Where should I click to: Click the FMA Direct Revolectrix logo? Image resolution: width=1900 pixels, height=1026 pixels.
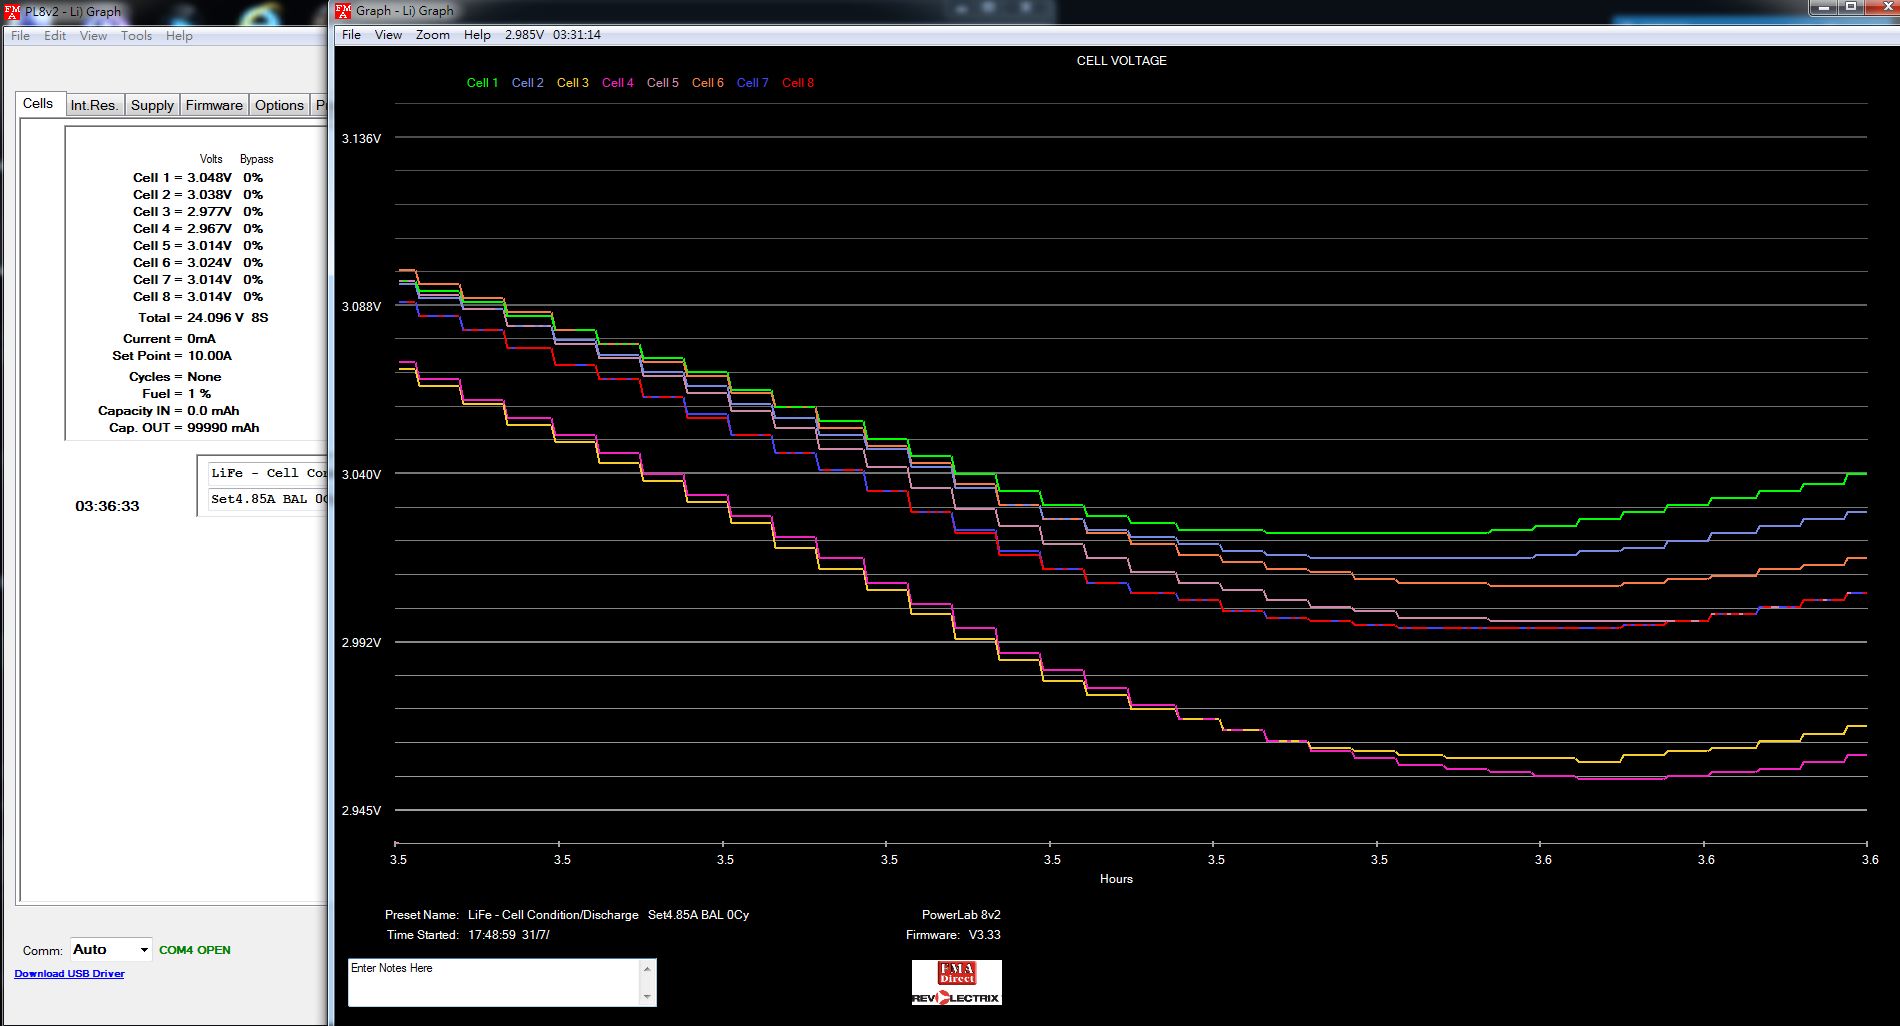[x=956, y=983]
